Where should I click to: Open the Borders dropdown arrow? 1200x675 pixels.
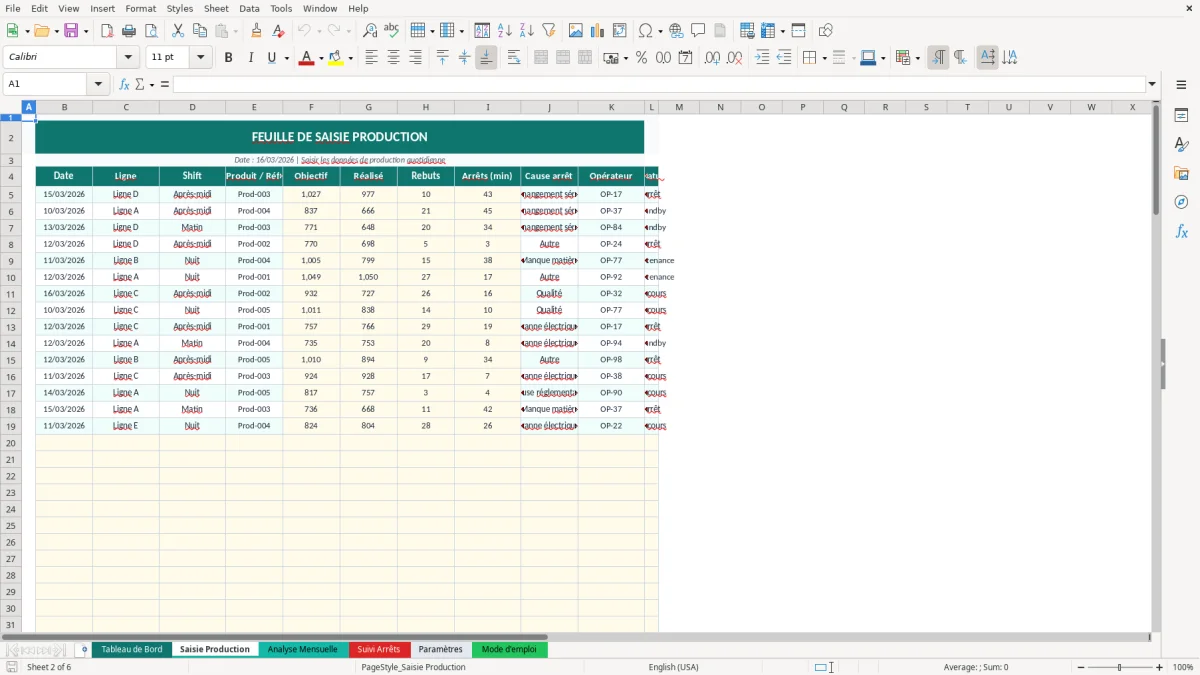(x=826, y=58)
